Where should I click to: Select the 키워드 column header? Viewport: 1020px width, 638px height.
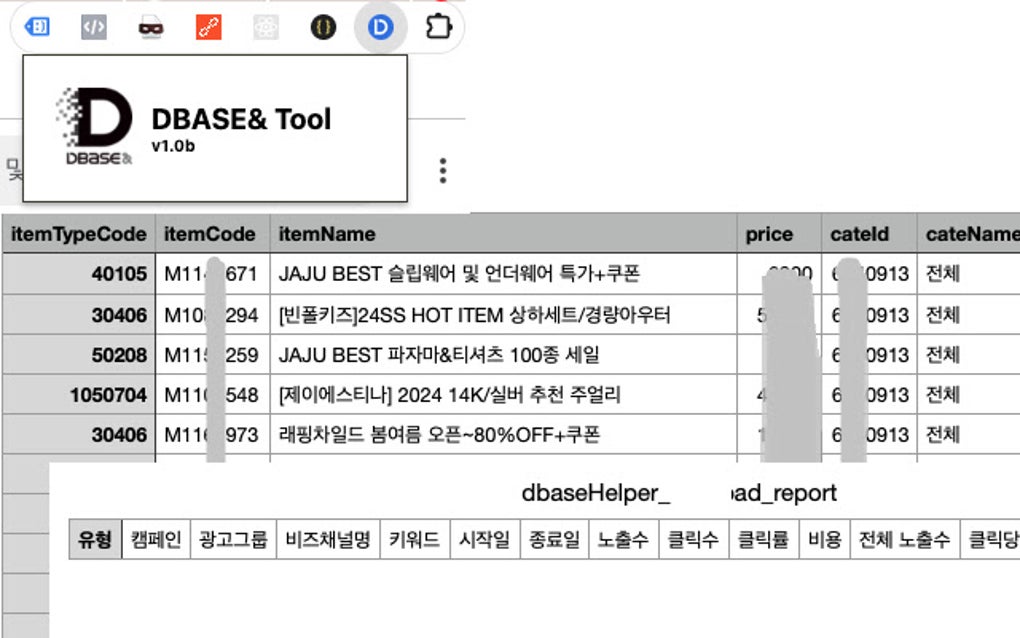[x=415, y=541]
